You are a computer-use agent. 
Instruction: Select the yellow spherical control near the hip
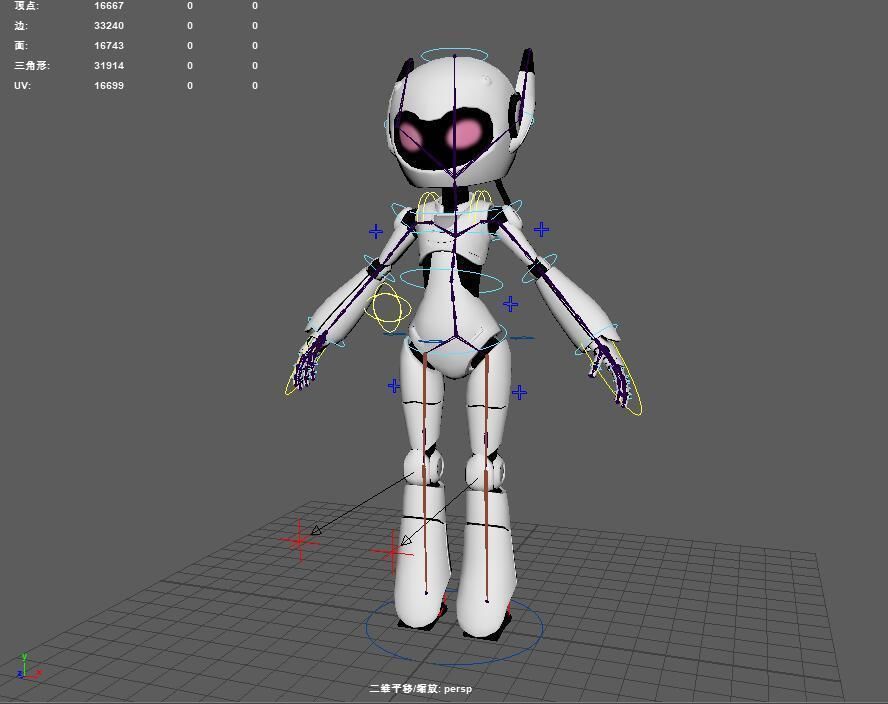[x=388, y=308]
